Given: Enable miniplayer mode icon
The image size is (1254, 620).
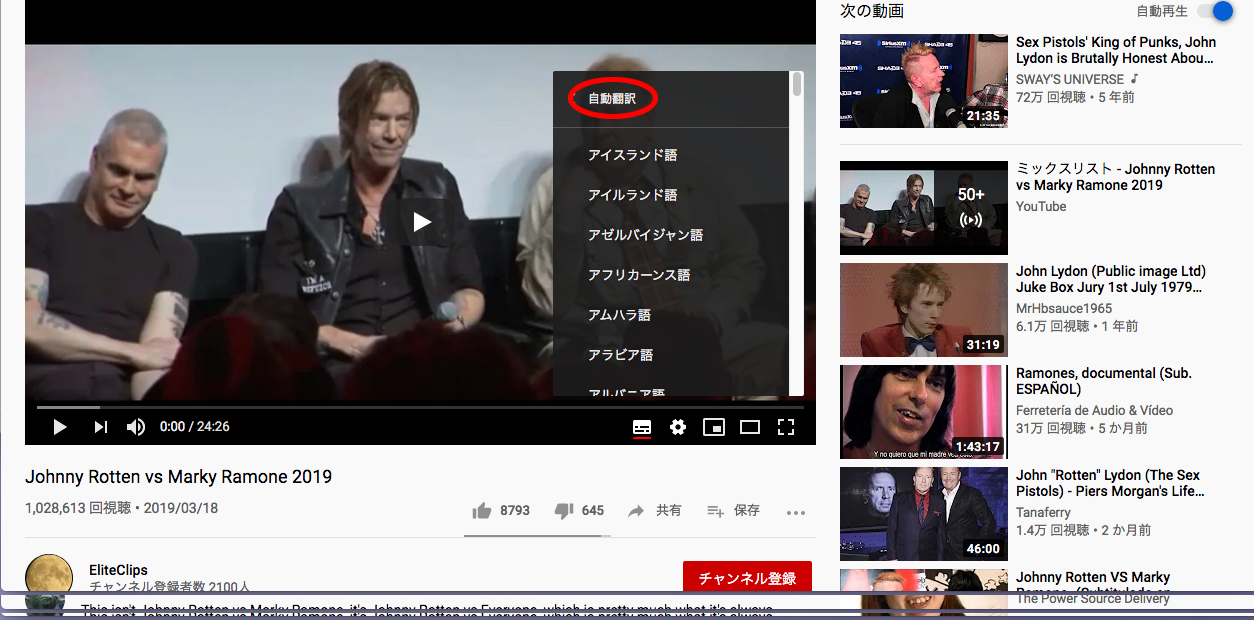Looking at the screenshot, I should [x=714, y=427].
